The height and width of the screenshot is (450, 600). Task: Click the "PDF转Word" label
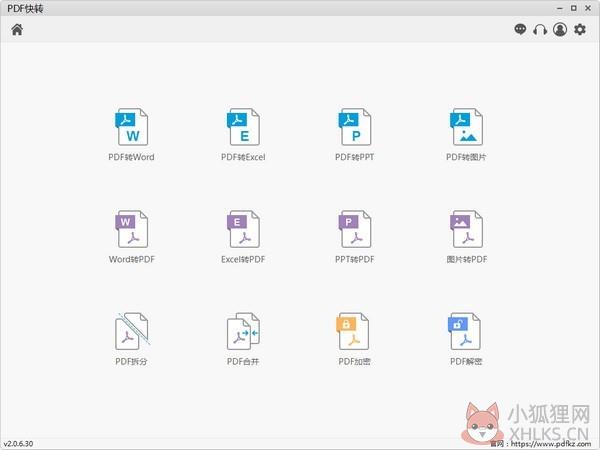coord(131,157)
